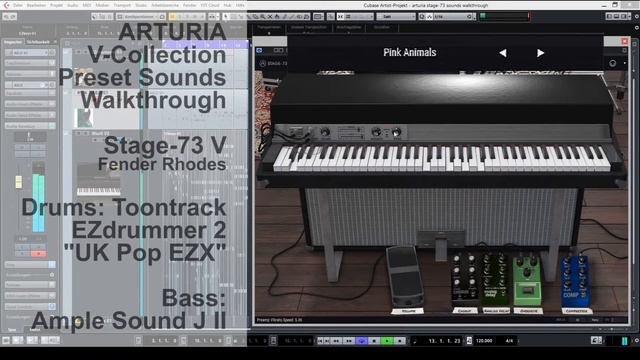Switch to the Inspector tab
The width and height of the screenshot is (640, 360).
click(x=13, y=42)
